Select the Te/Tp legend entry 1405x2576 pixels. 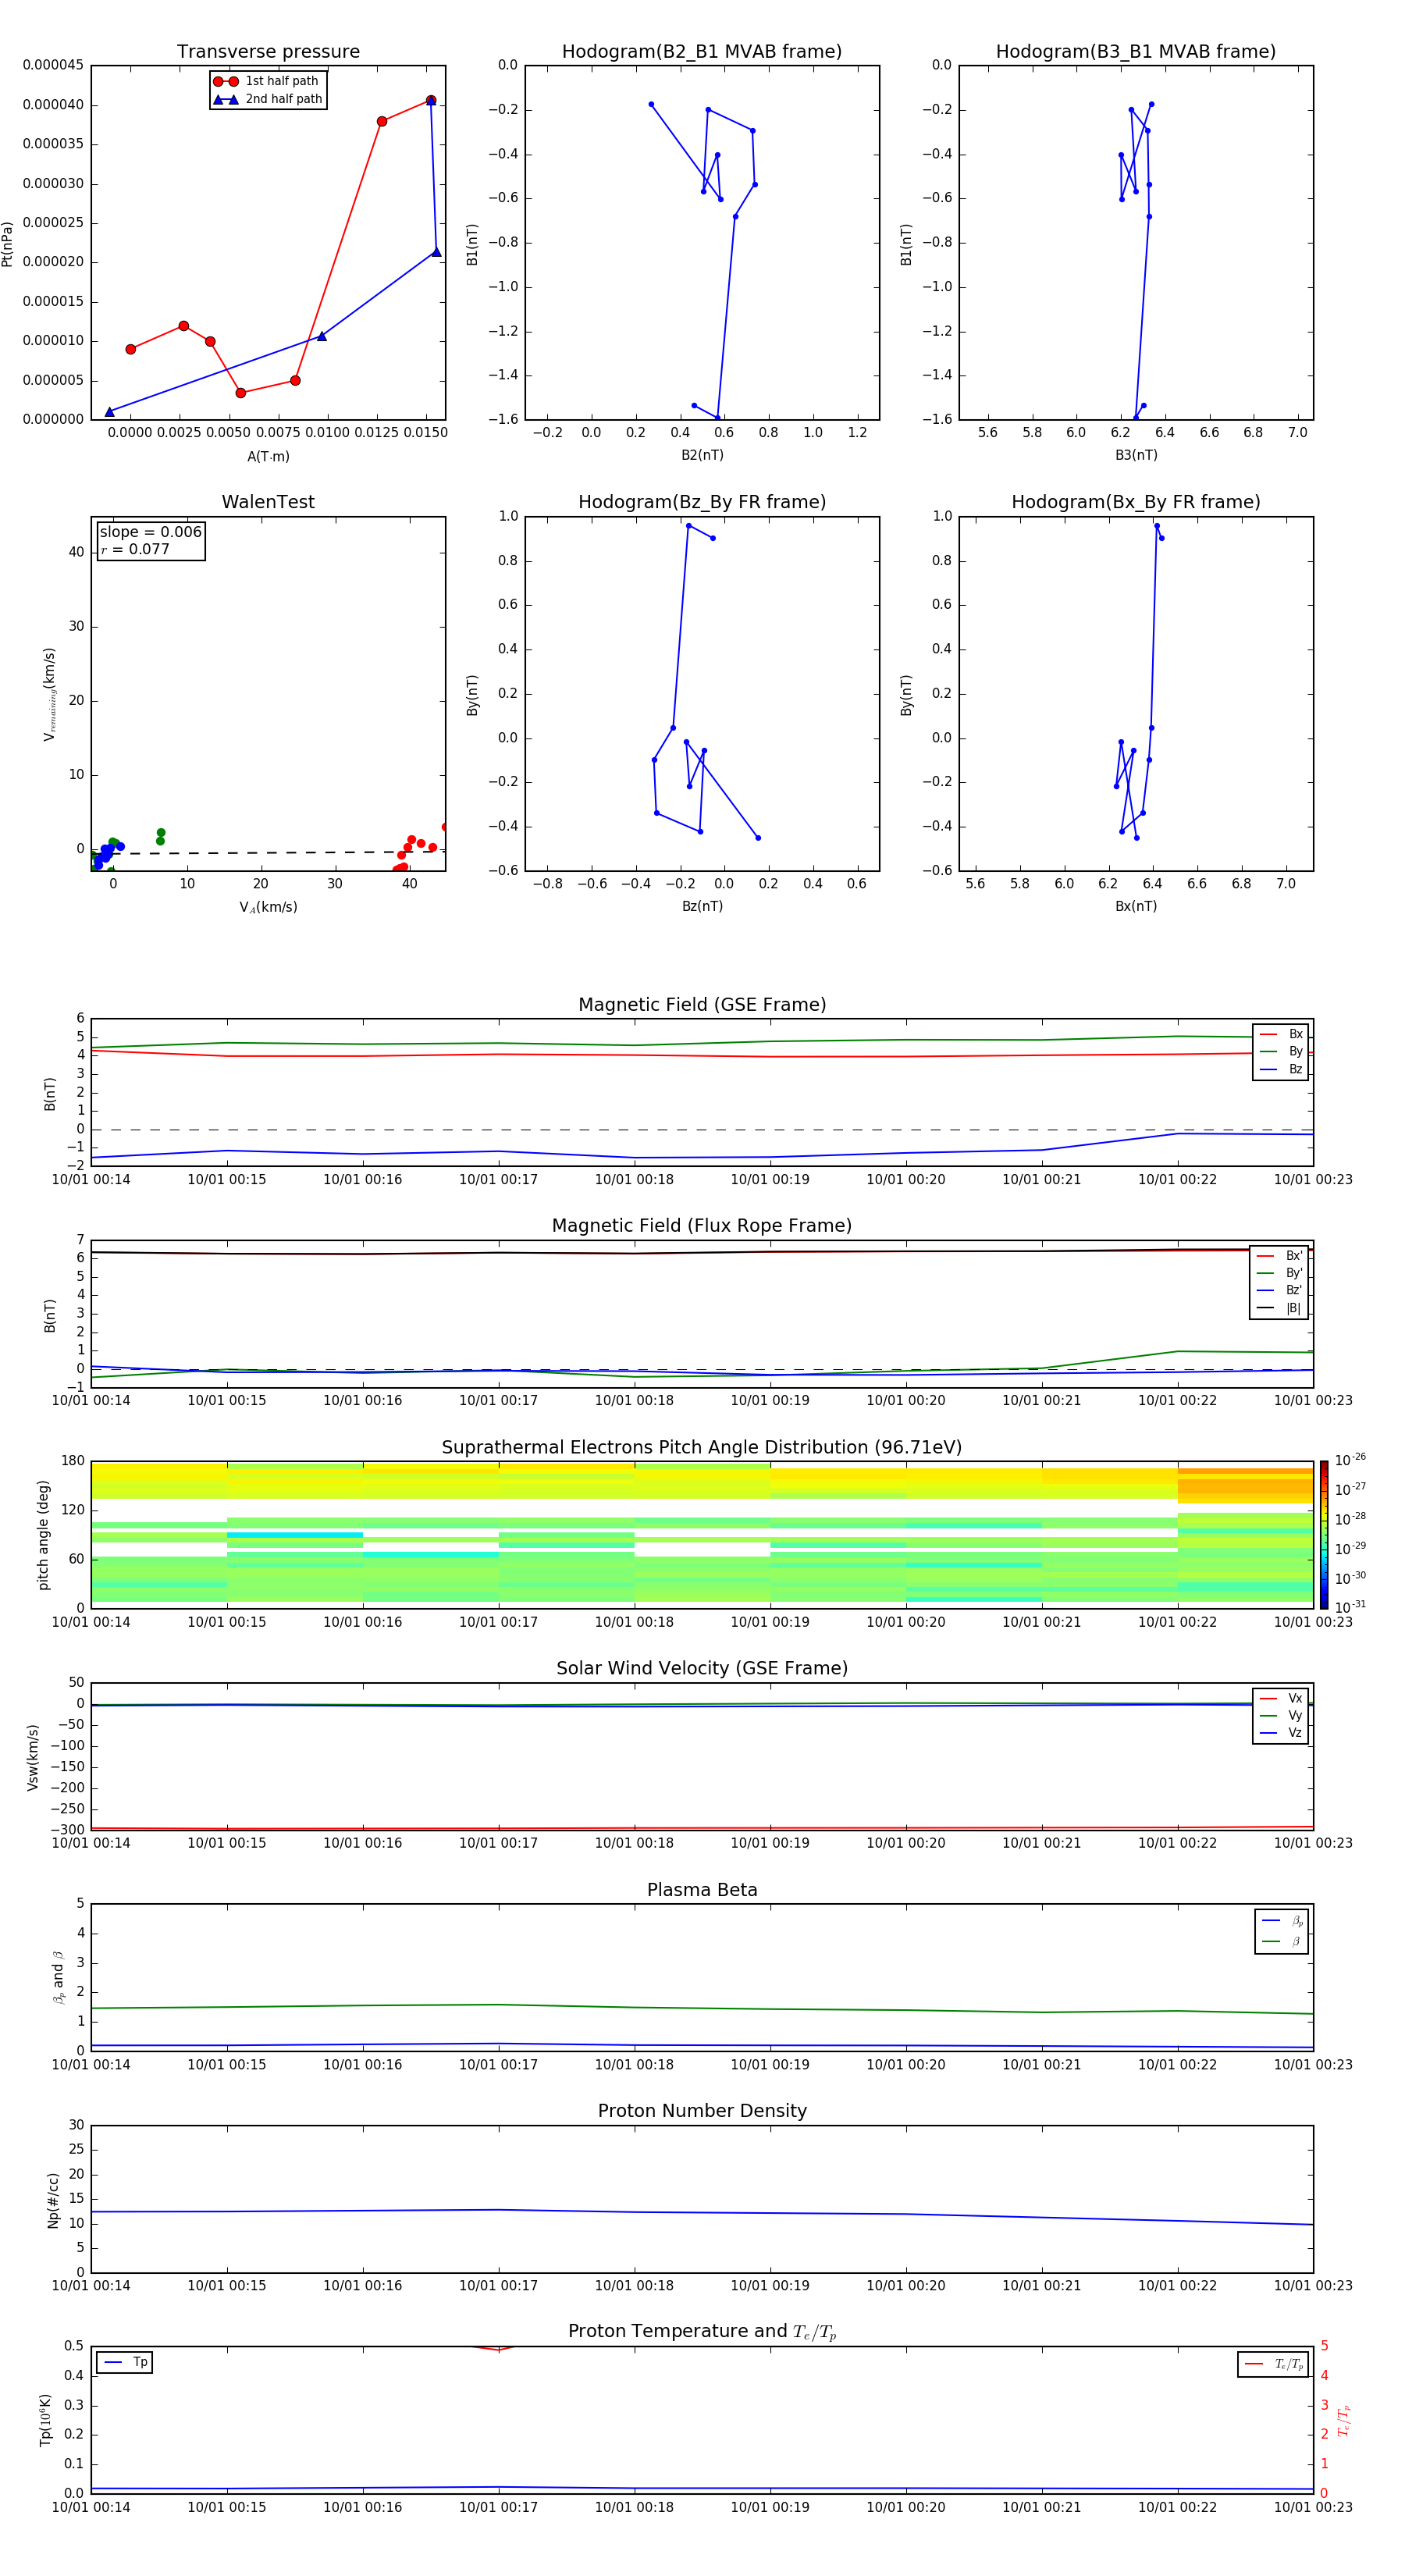click(x=1273, y=2364)
